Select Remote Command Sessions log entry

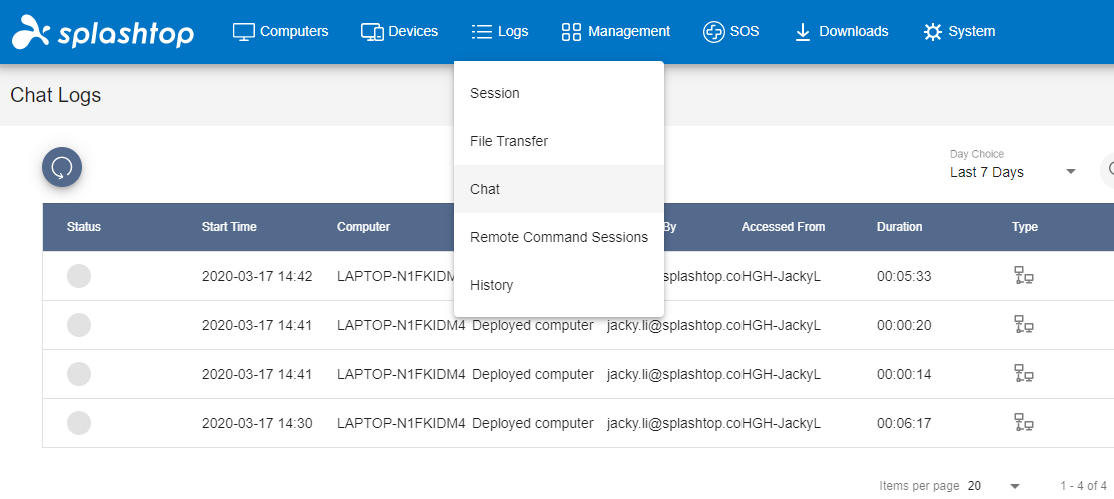tap(559, 237)
